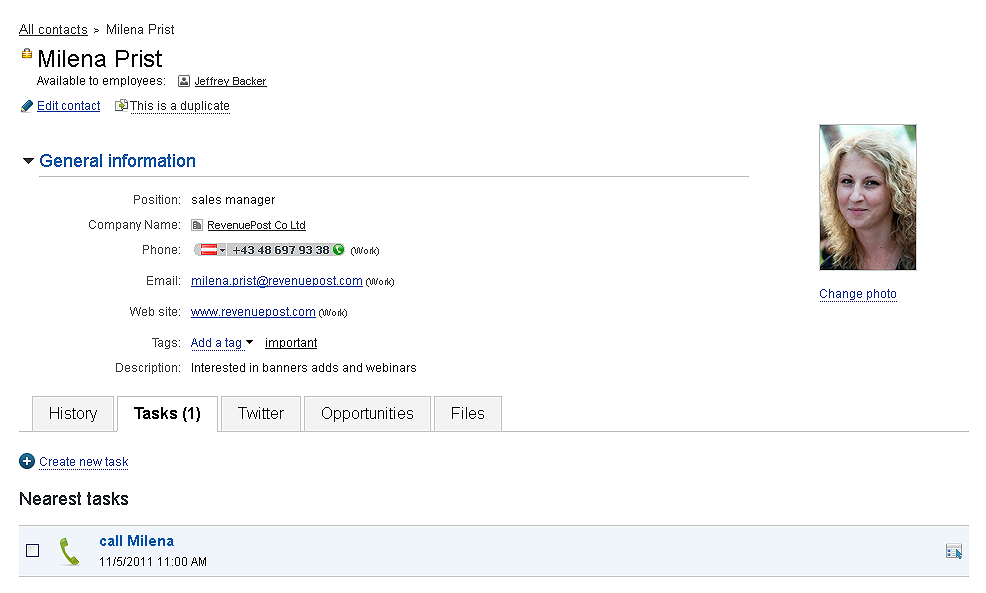Switch to the Twitter tab
The width and height of the screenshot is (986, 593).
point(261,414)
